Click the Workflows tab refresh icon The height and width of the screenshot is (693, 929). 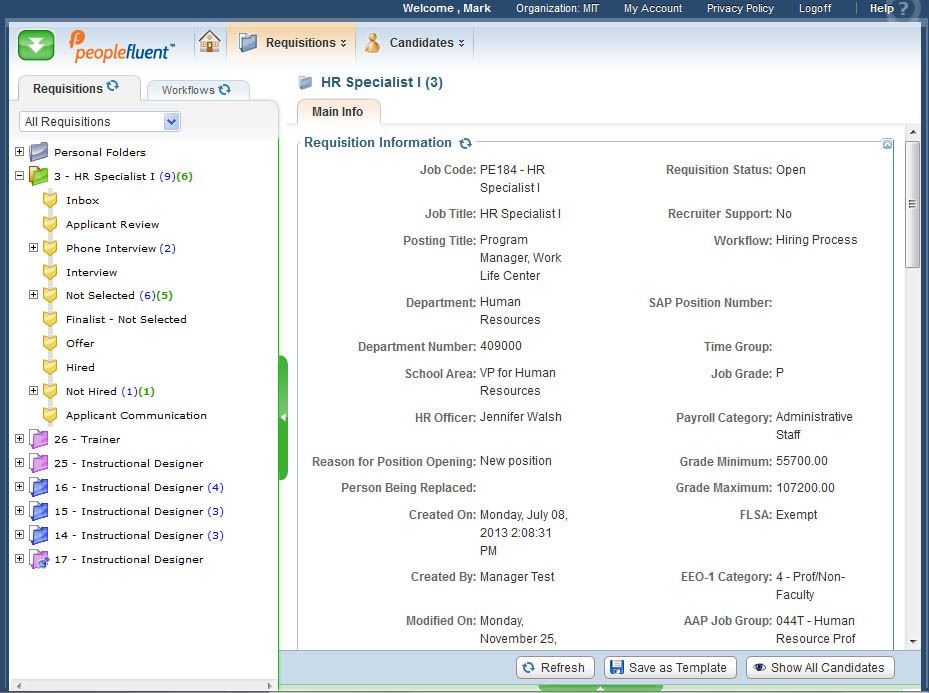point(225,89)
